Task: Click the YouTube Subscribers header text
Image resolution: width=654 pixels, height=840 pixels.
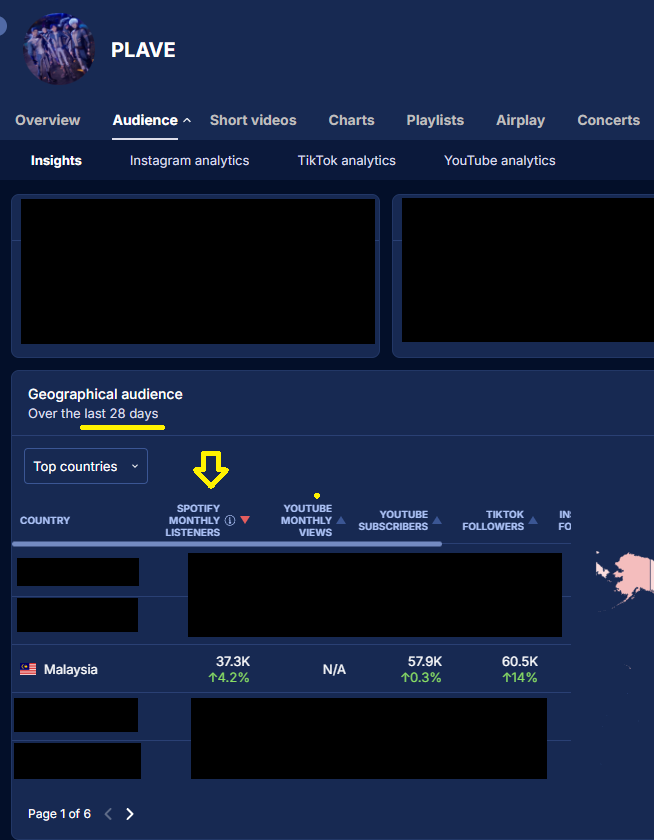Action: point(393,520)
